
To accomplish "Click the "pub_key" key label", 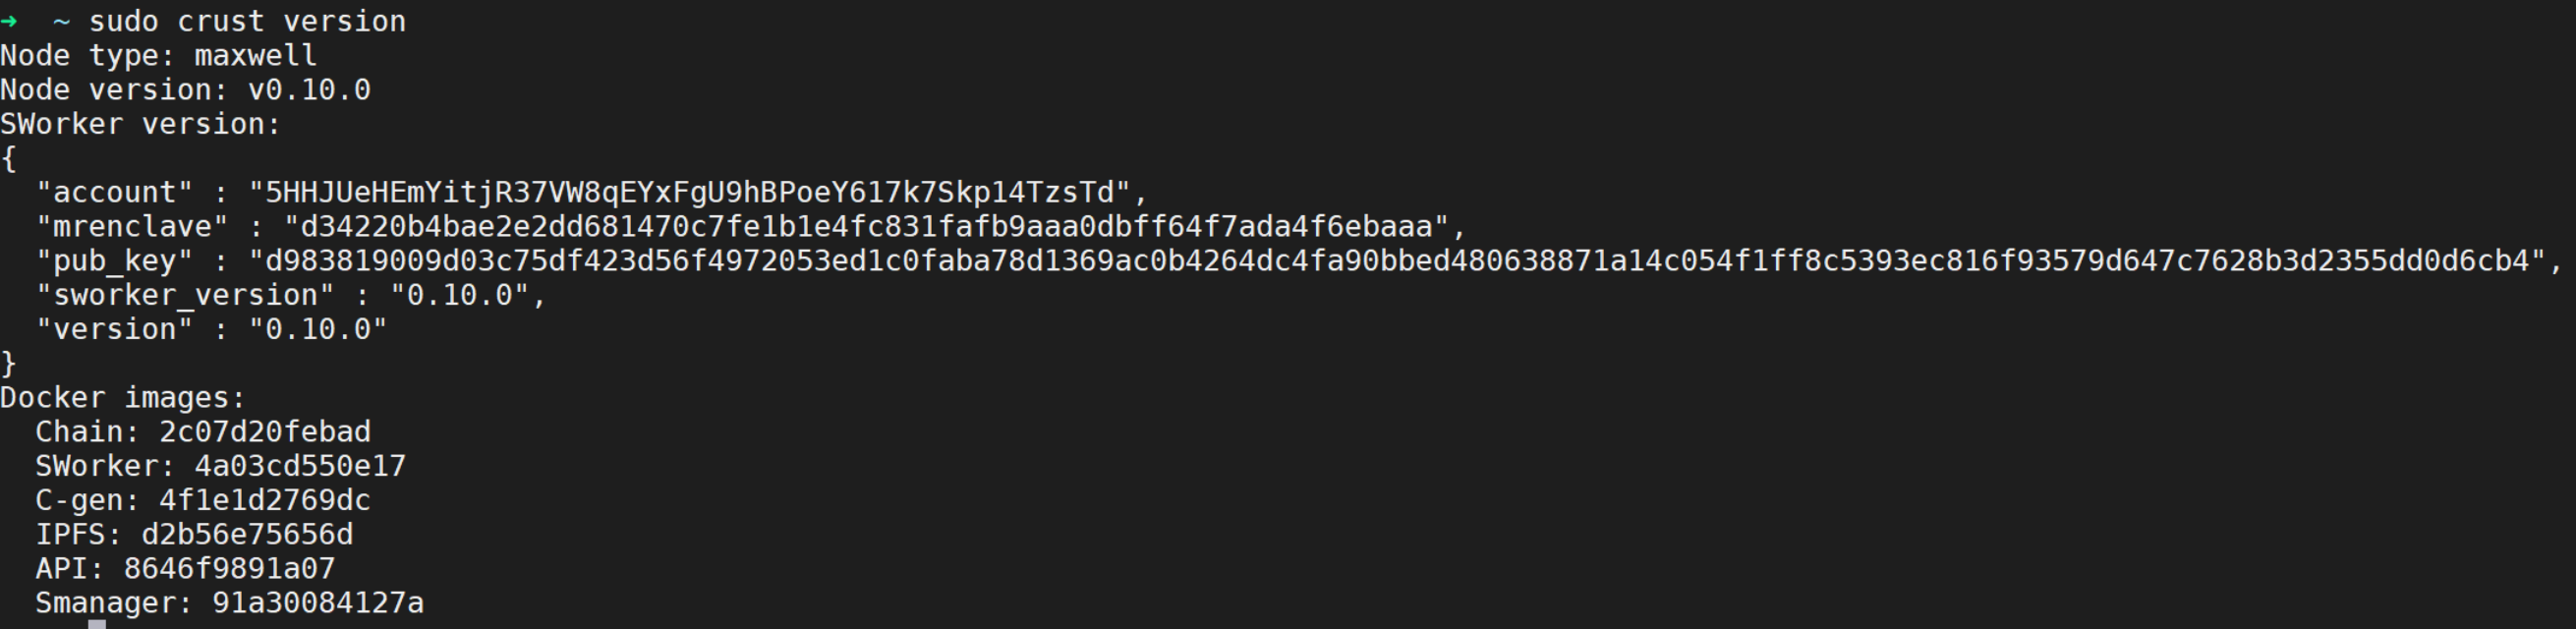I will (x=114, y=261).
